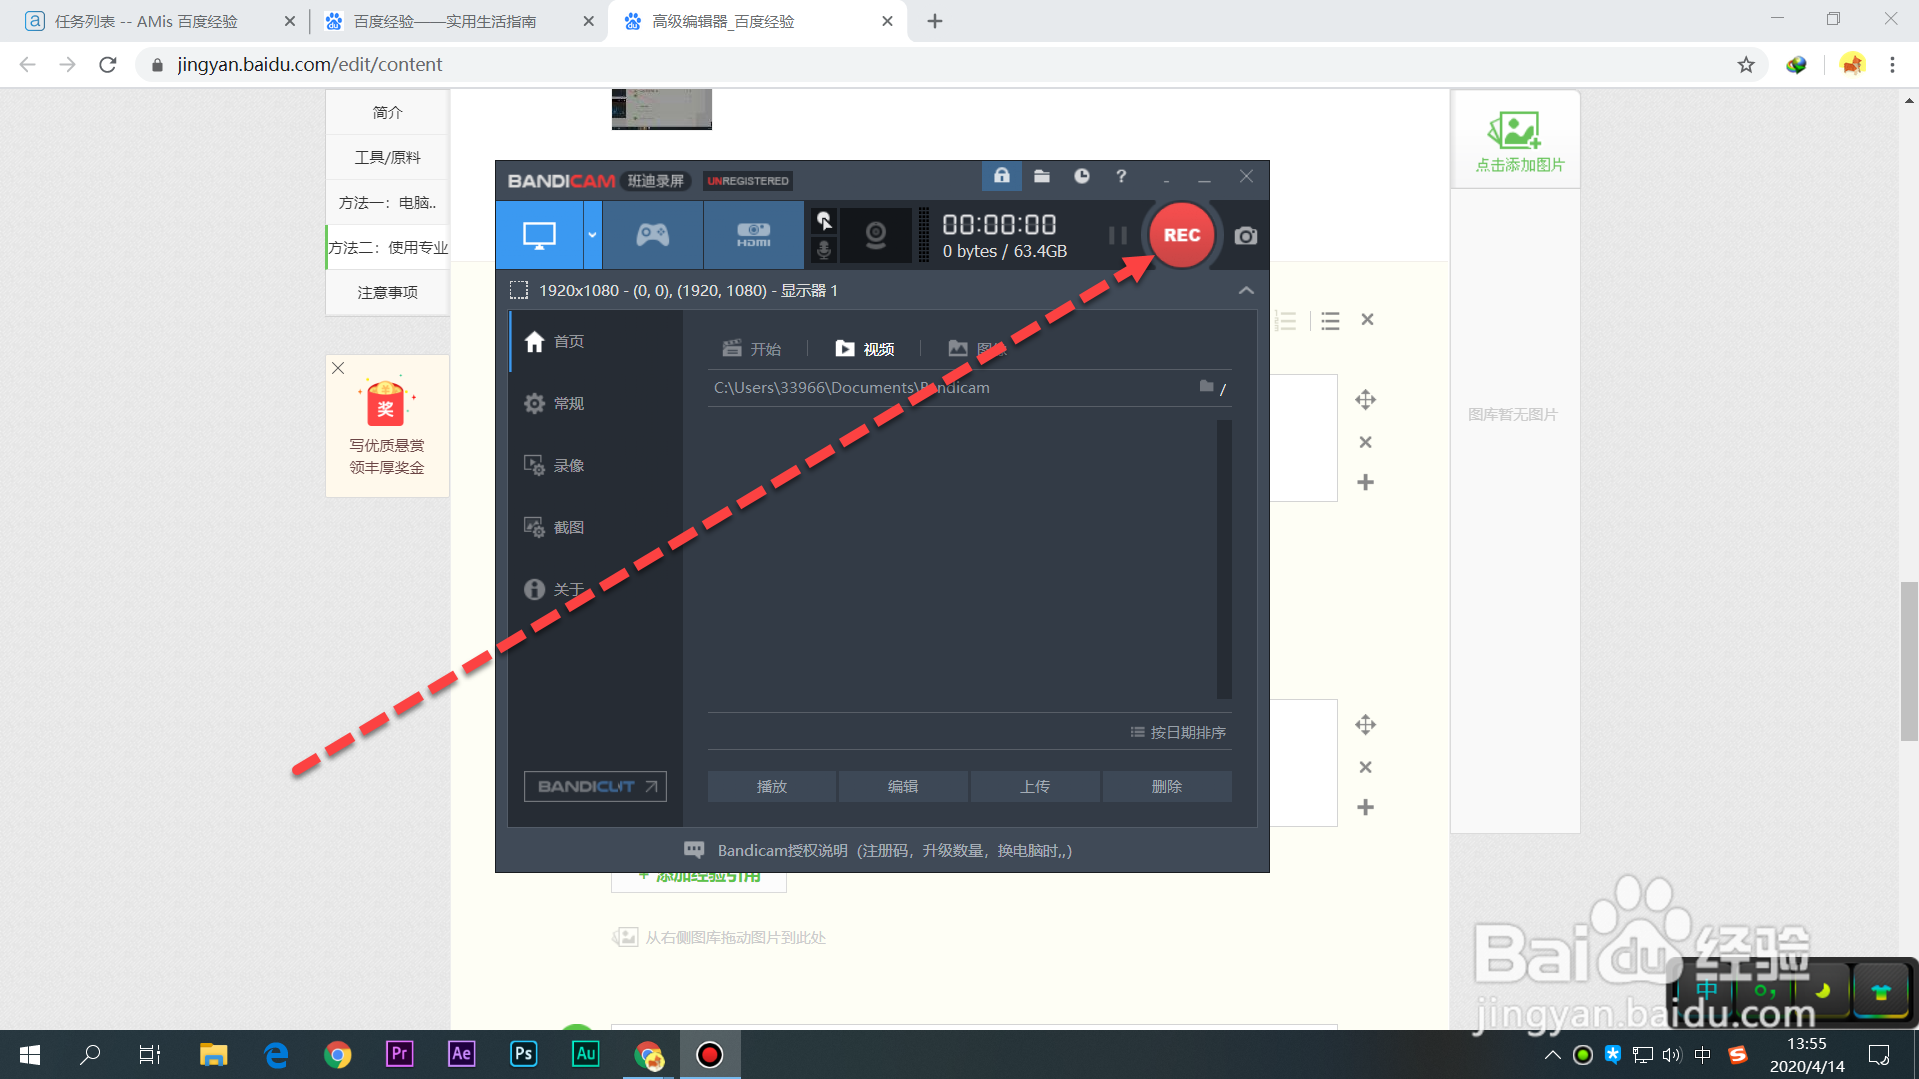The width and height of the screenshot is (1919, 1079).
Task: Select Bandicam game recording mode
Action: coord(653,235)
